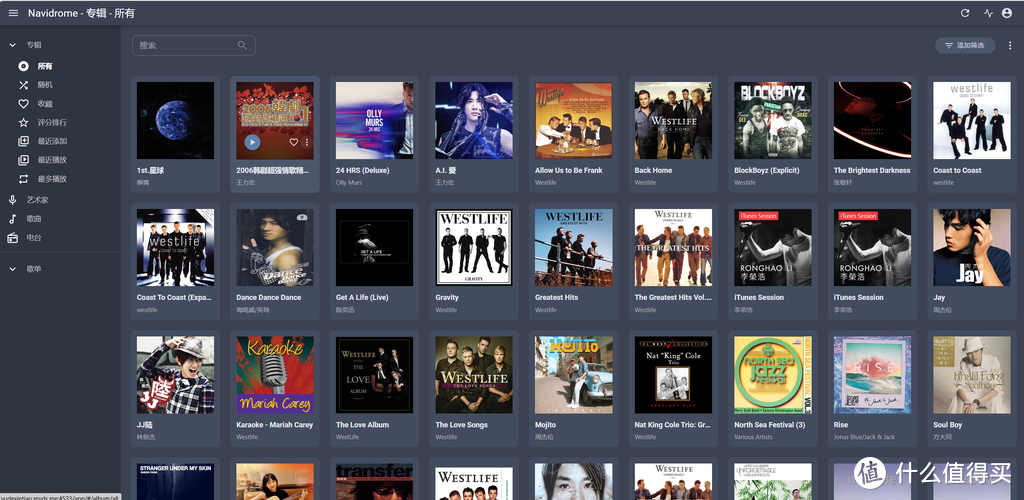Open the Back Home album cover
Viewport: 1024px width, 500px height.
pos(673,120)
